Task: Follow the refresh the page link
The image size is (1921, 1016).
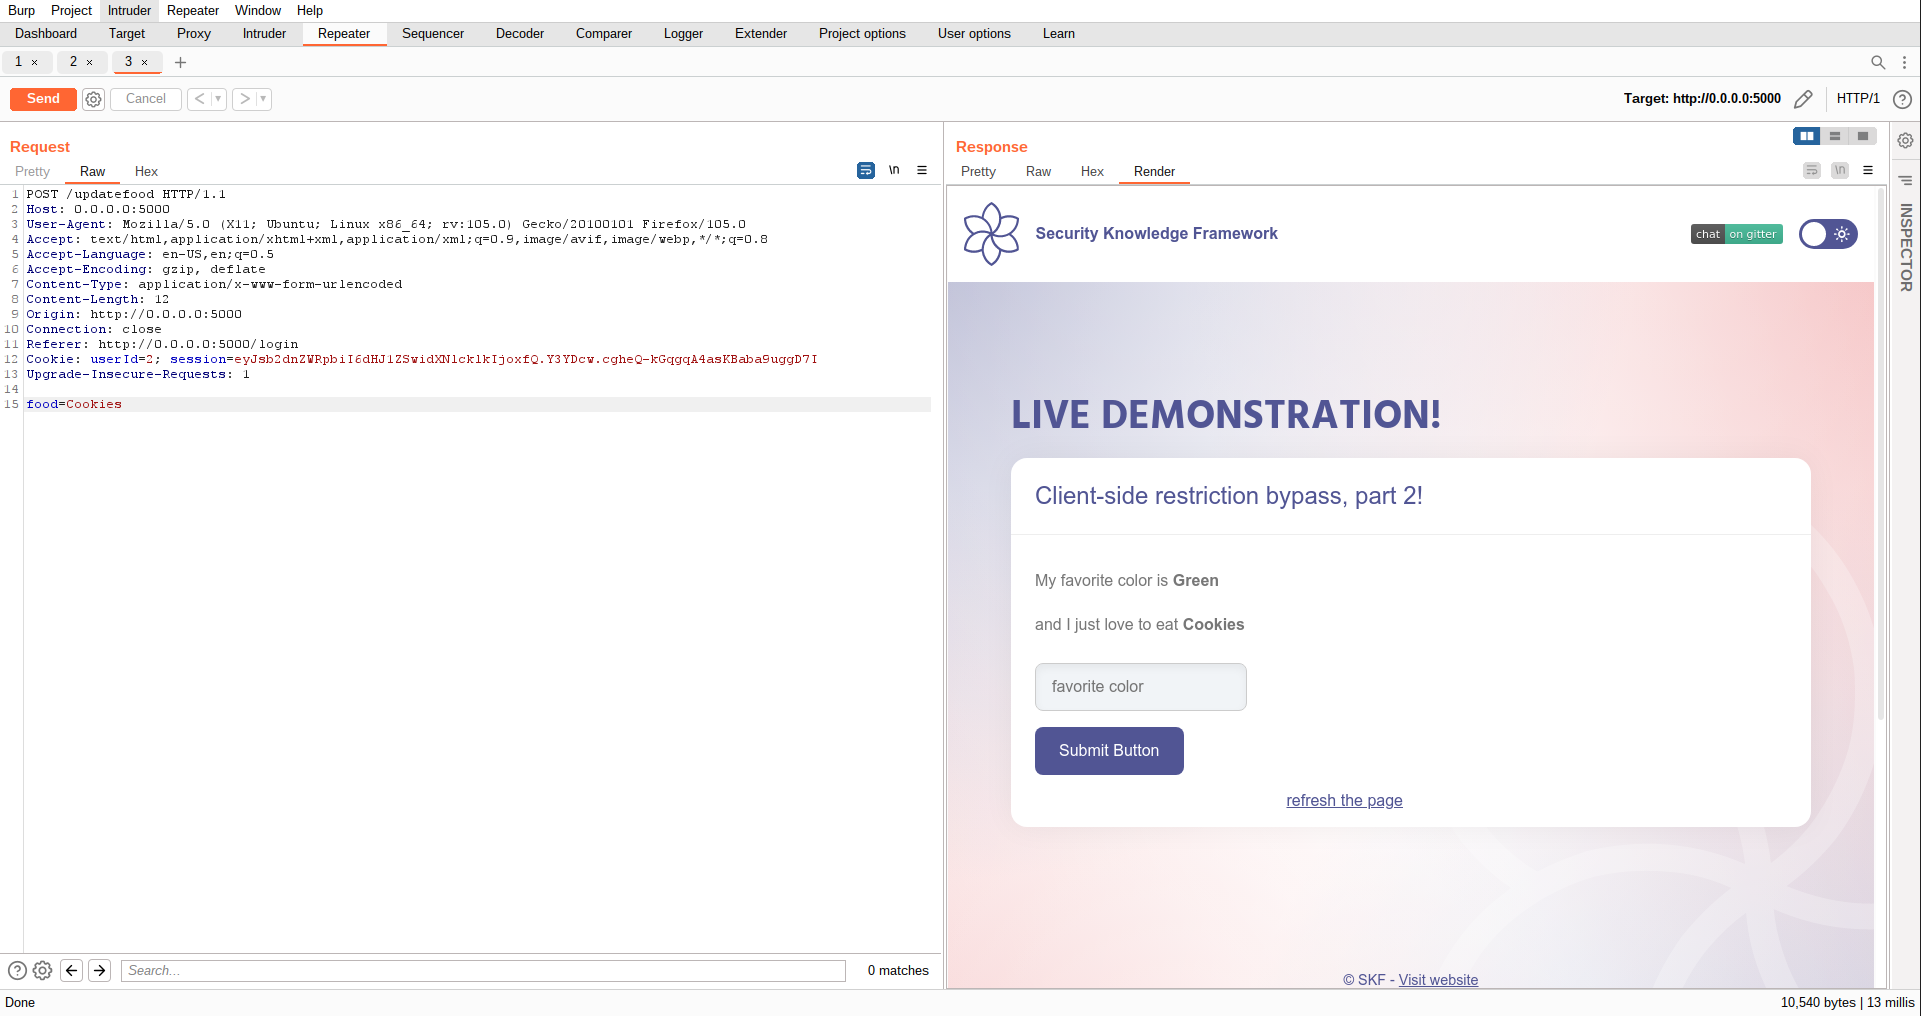Action: coord(1344,801)
